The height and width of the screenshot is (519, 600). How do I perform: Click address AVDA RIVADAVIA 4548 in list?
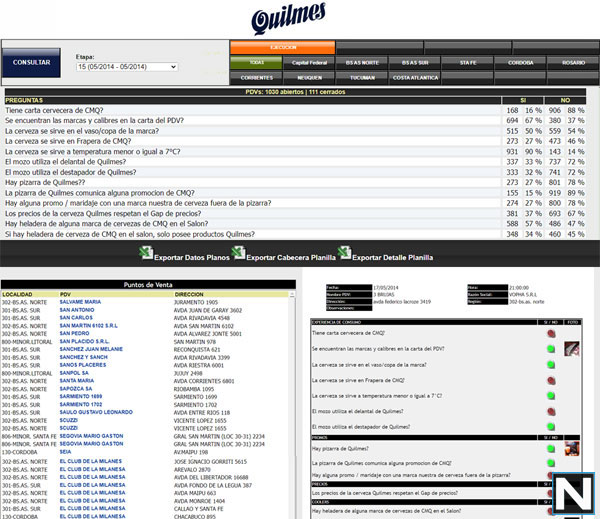click(202, 318)
